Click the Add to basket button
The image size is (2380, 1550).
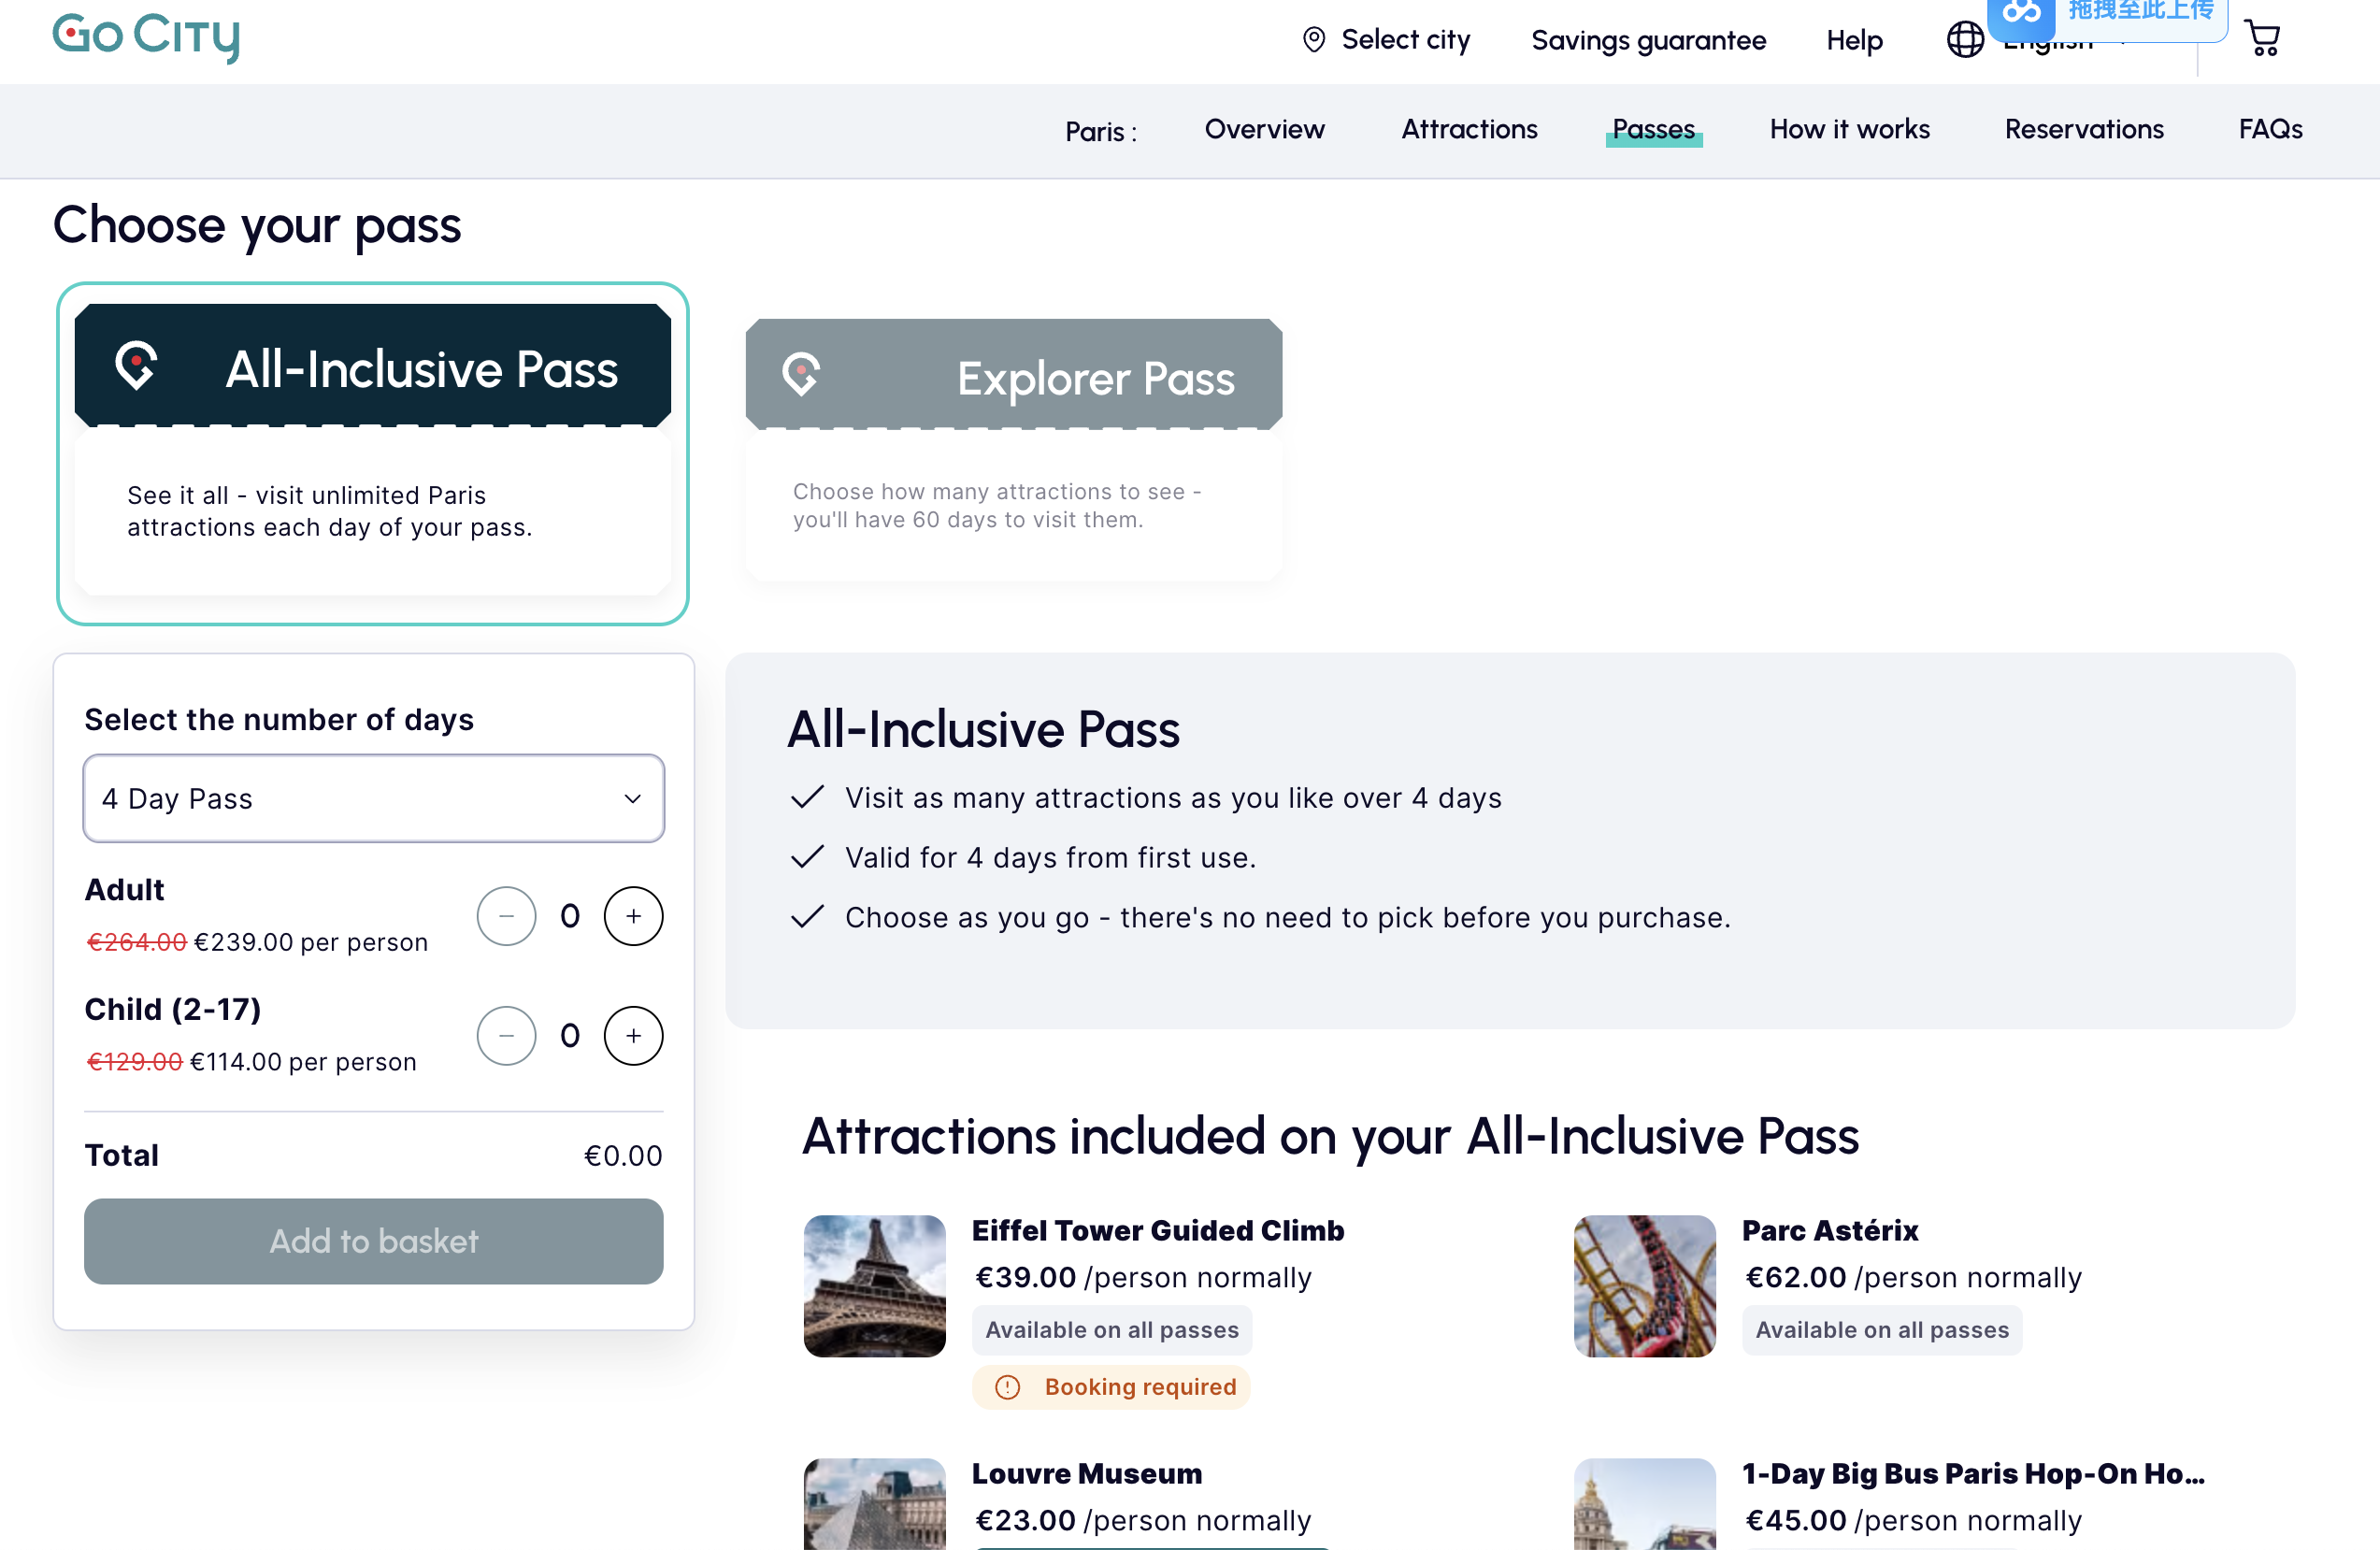pos(373,1241)
